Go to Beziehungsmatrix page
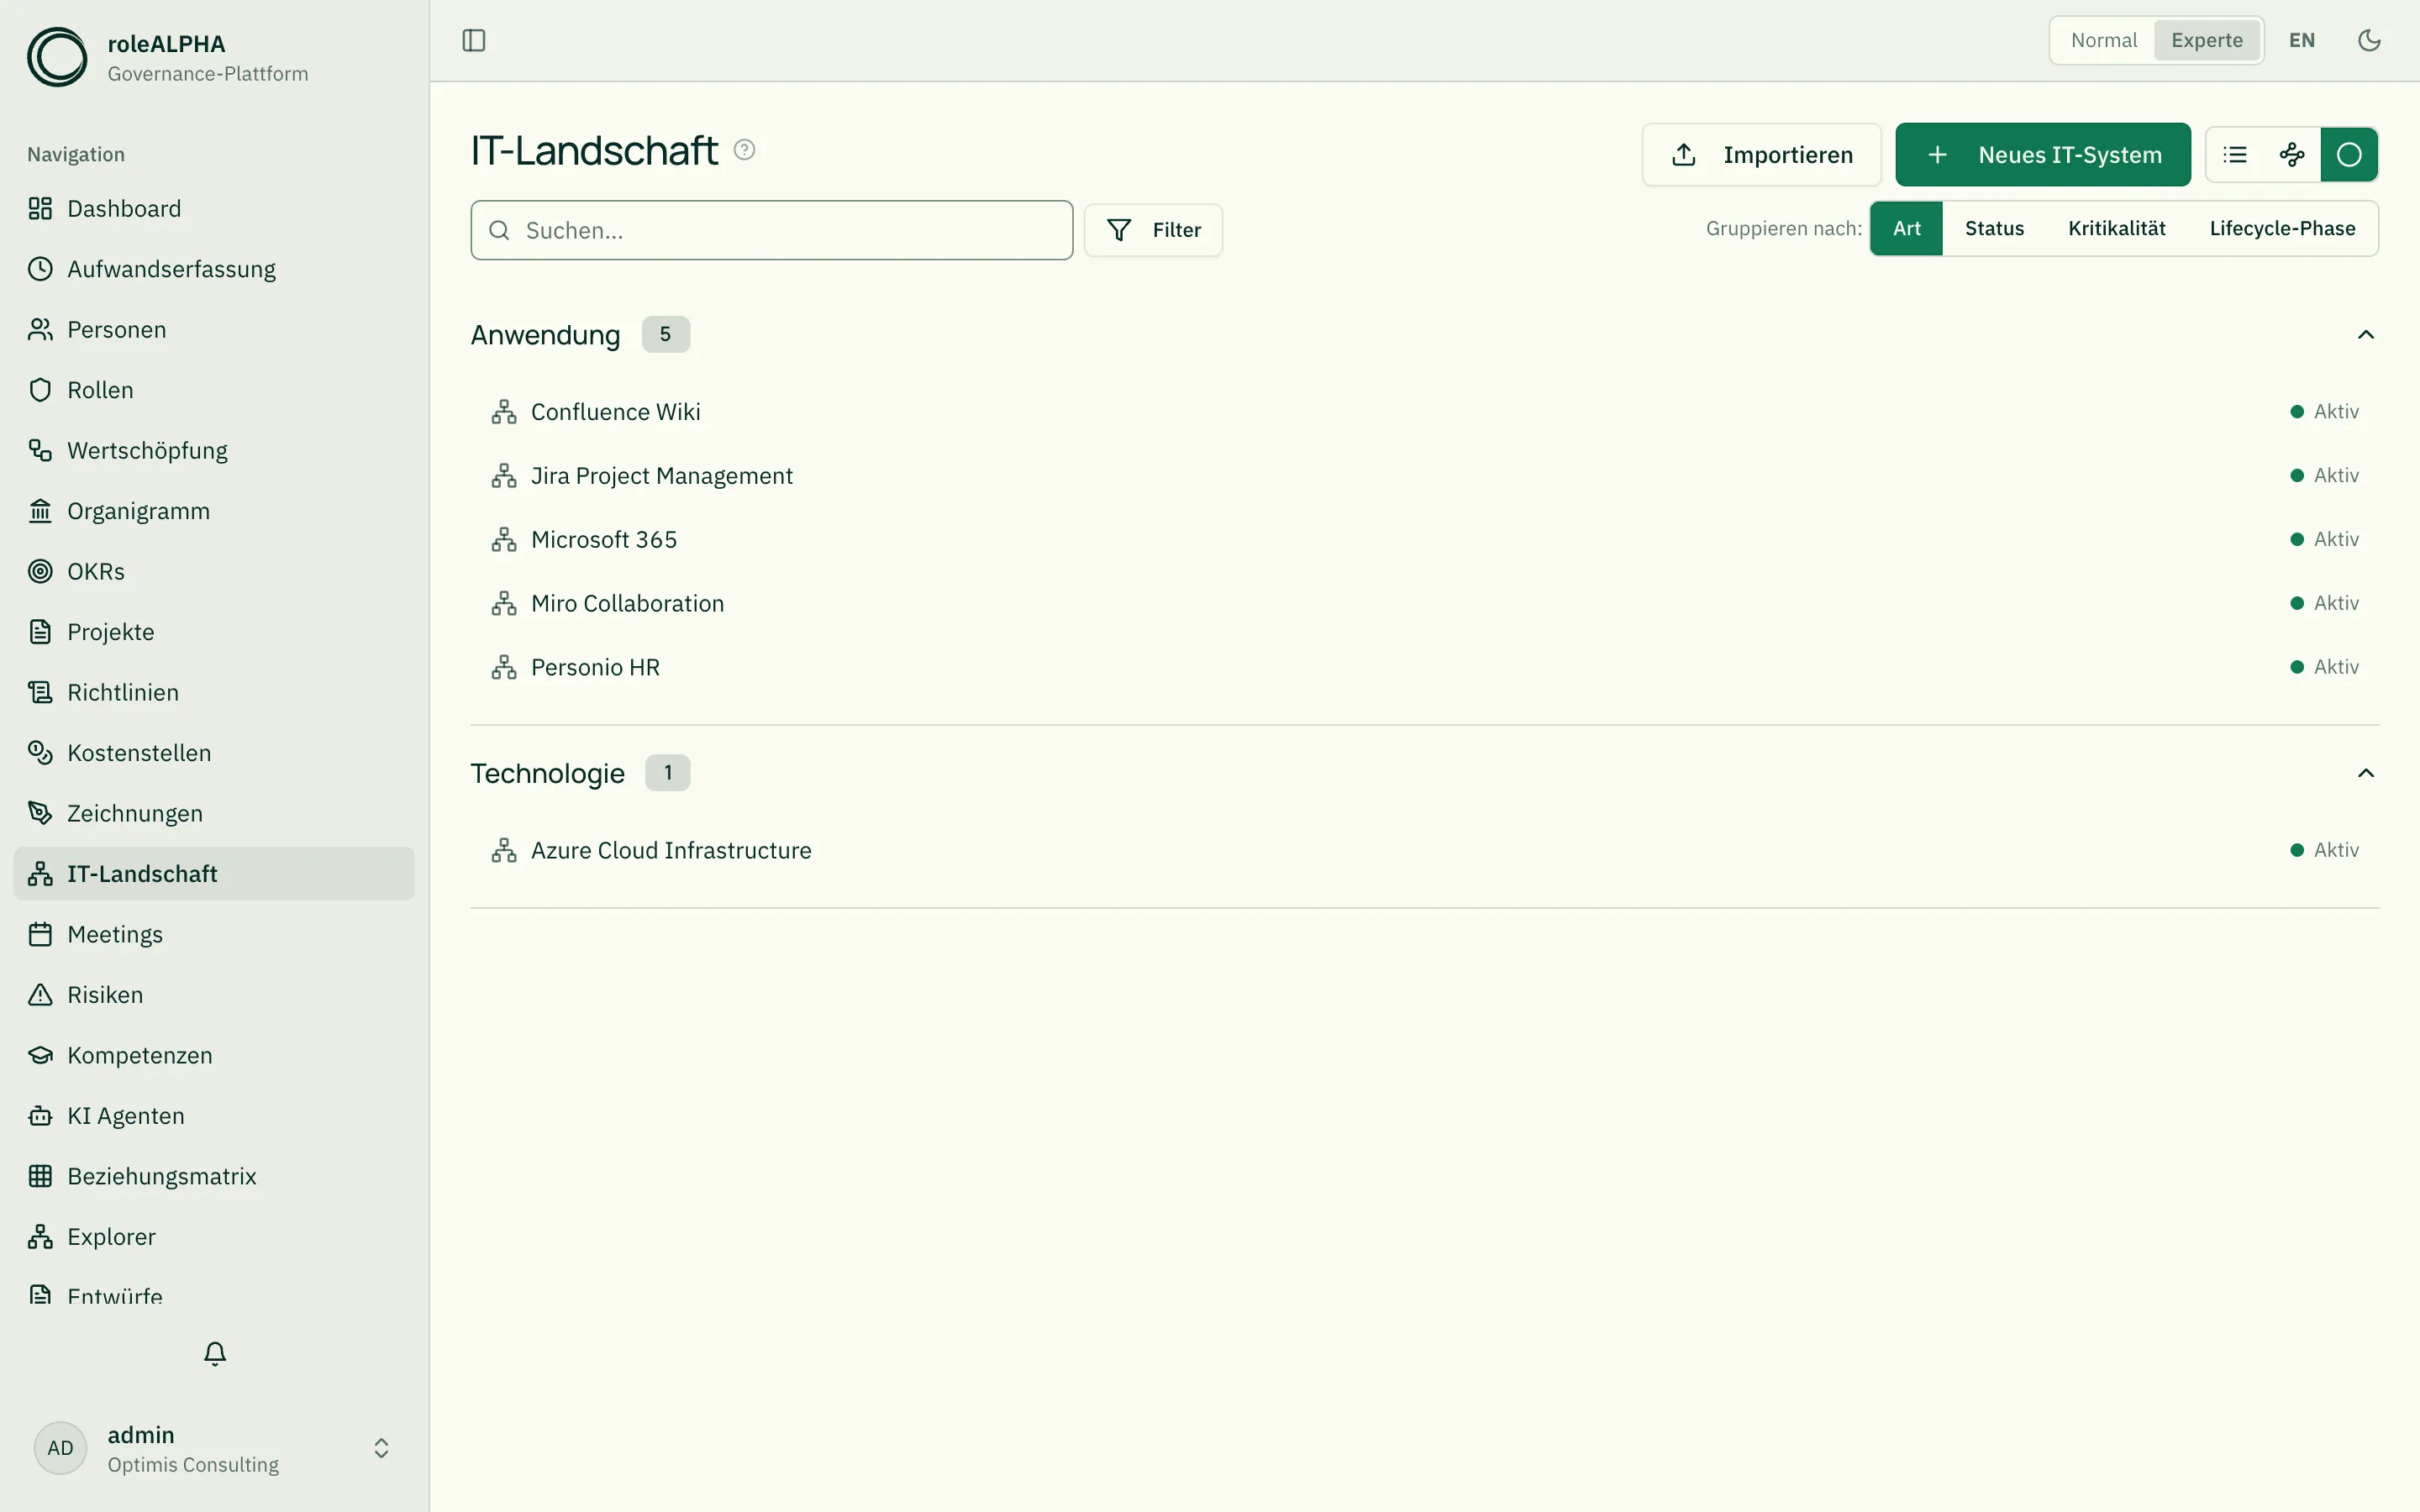 click(214, 1176)
